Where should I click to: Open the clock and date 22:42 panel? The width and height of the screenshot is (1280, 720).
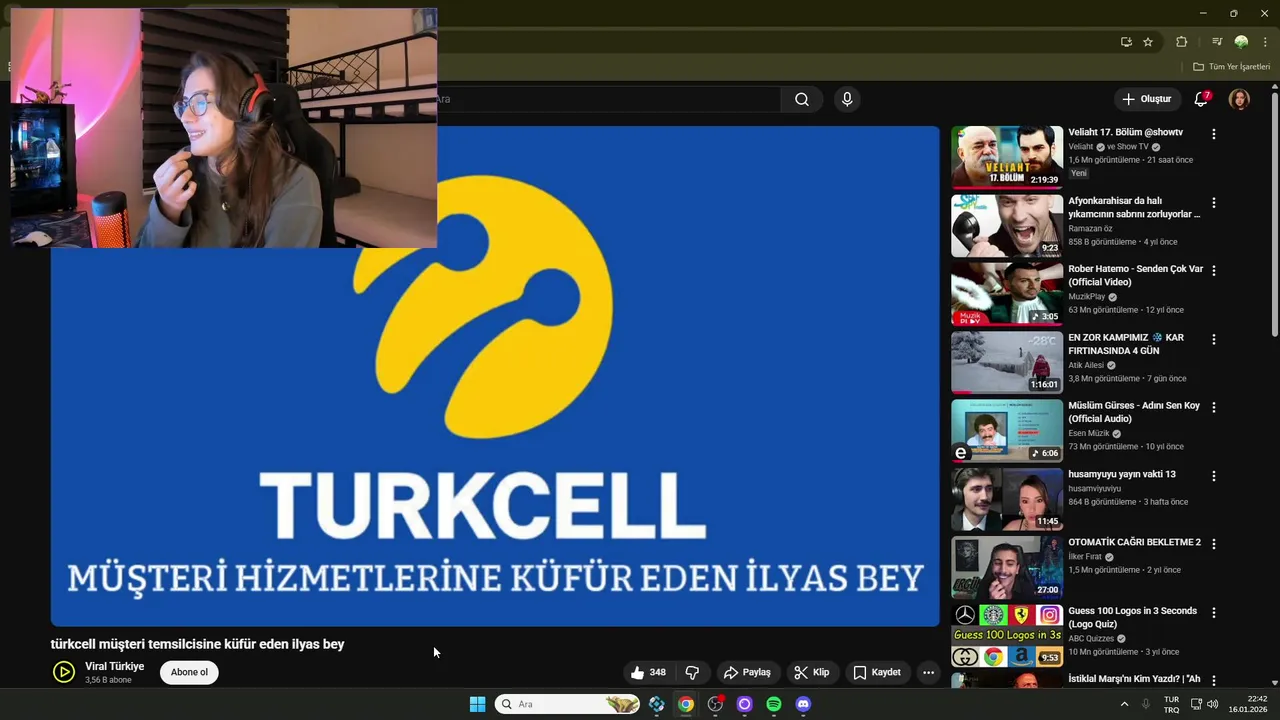pyautogui.click(x=1248, y=704)
